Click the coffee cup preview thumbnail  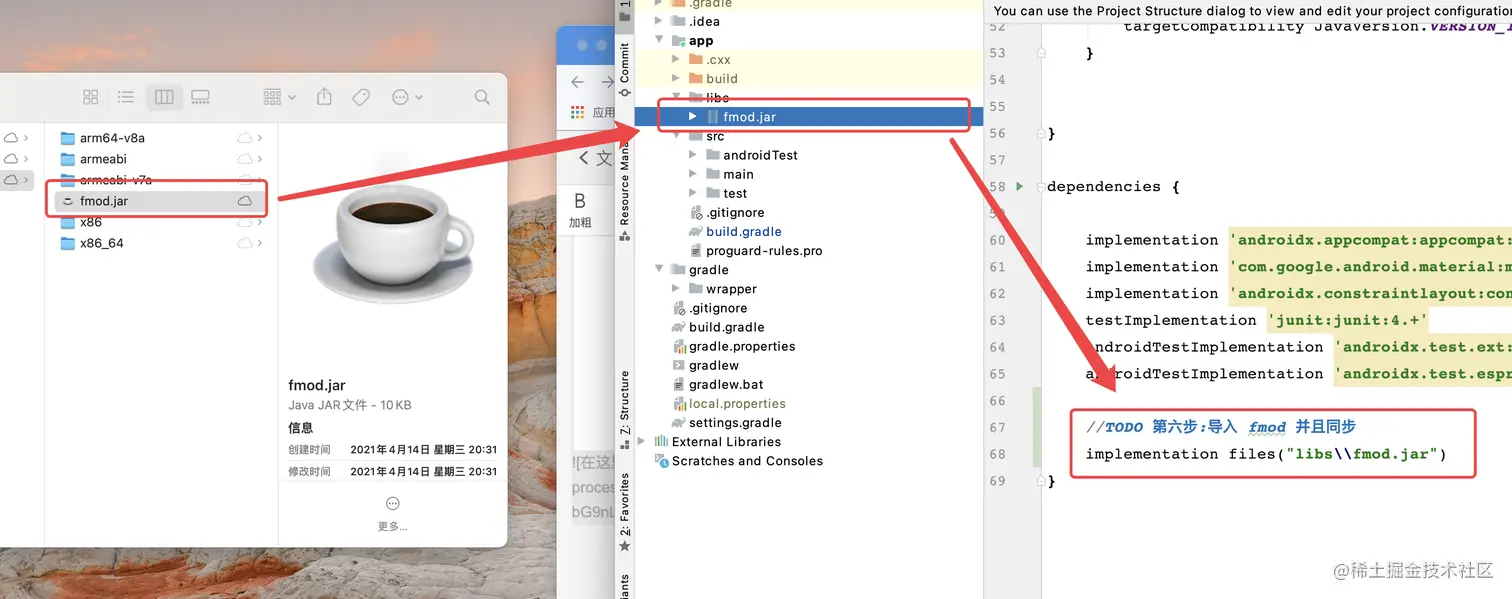(x=392, y=245)
